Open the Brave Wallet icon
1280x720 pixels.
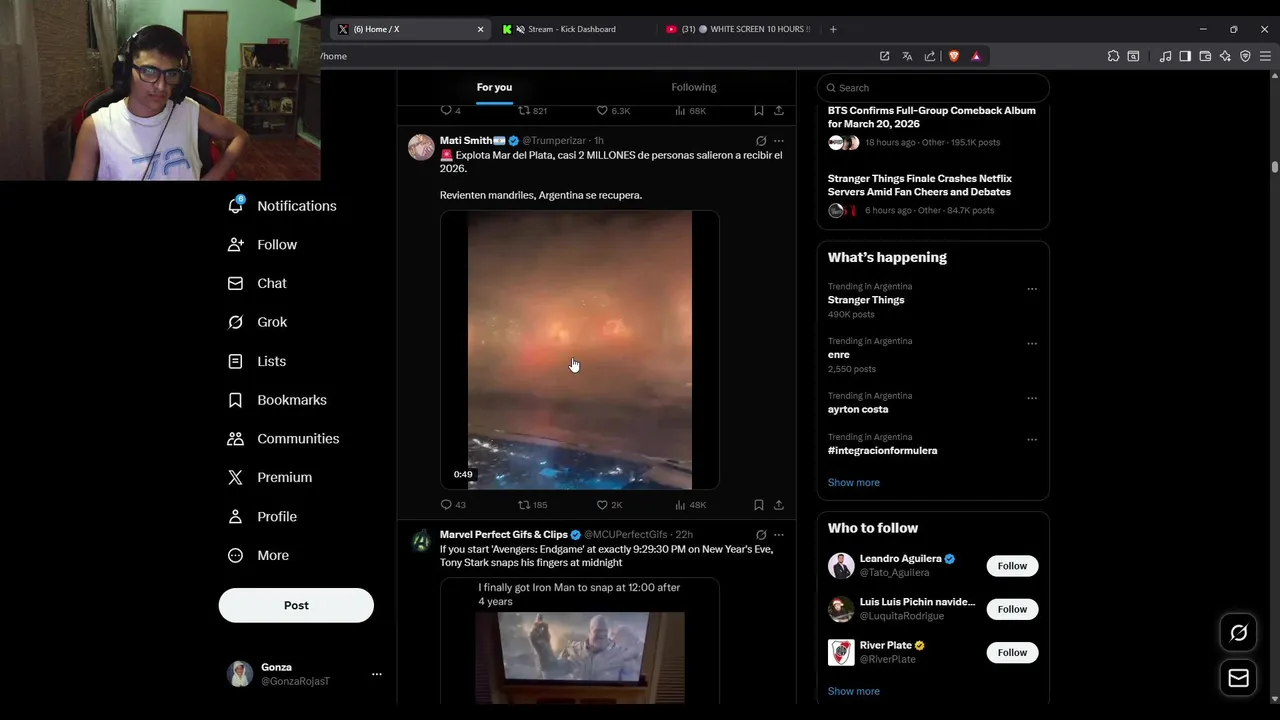(x=1205, y=56)
